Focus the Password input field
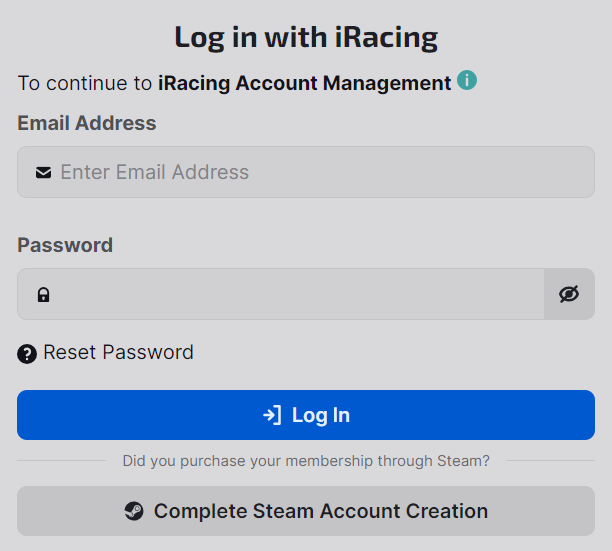This screenshot has height=551, width=612. [x=281, y=294]
